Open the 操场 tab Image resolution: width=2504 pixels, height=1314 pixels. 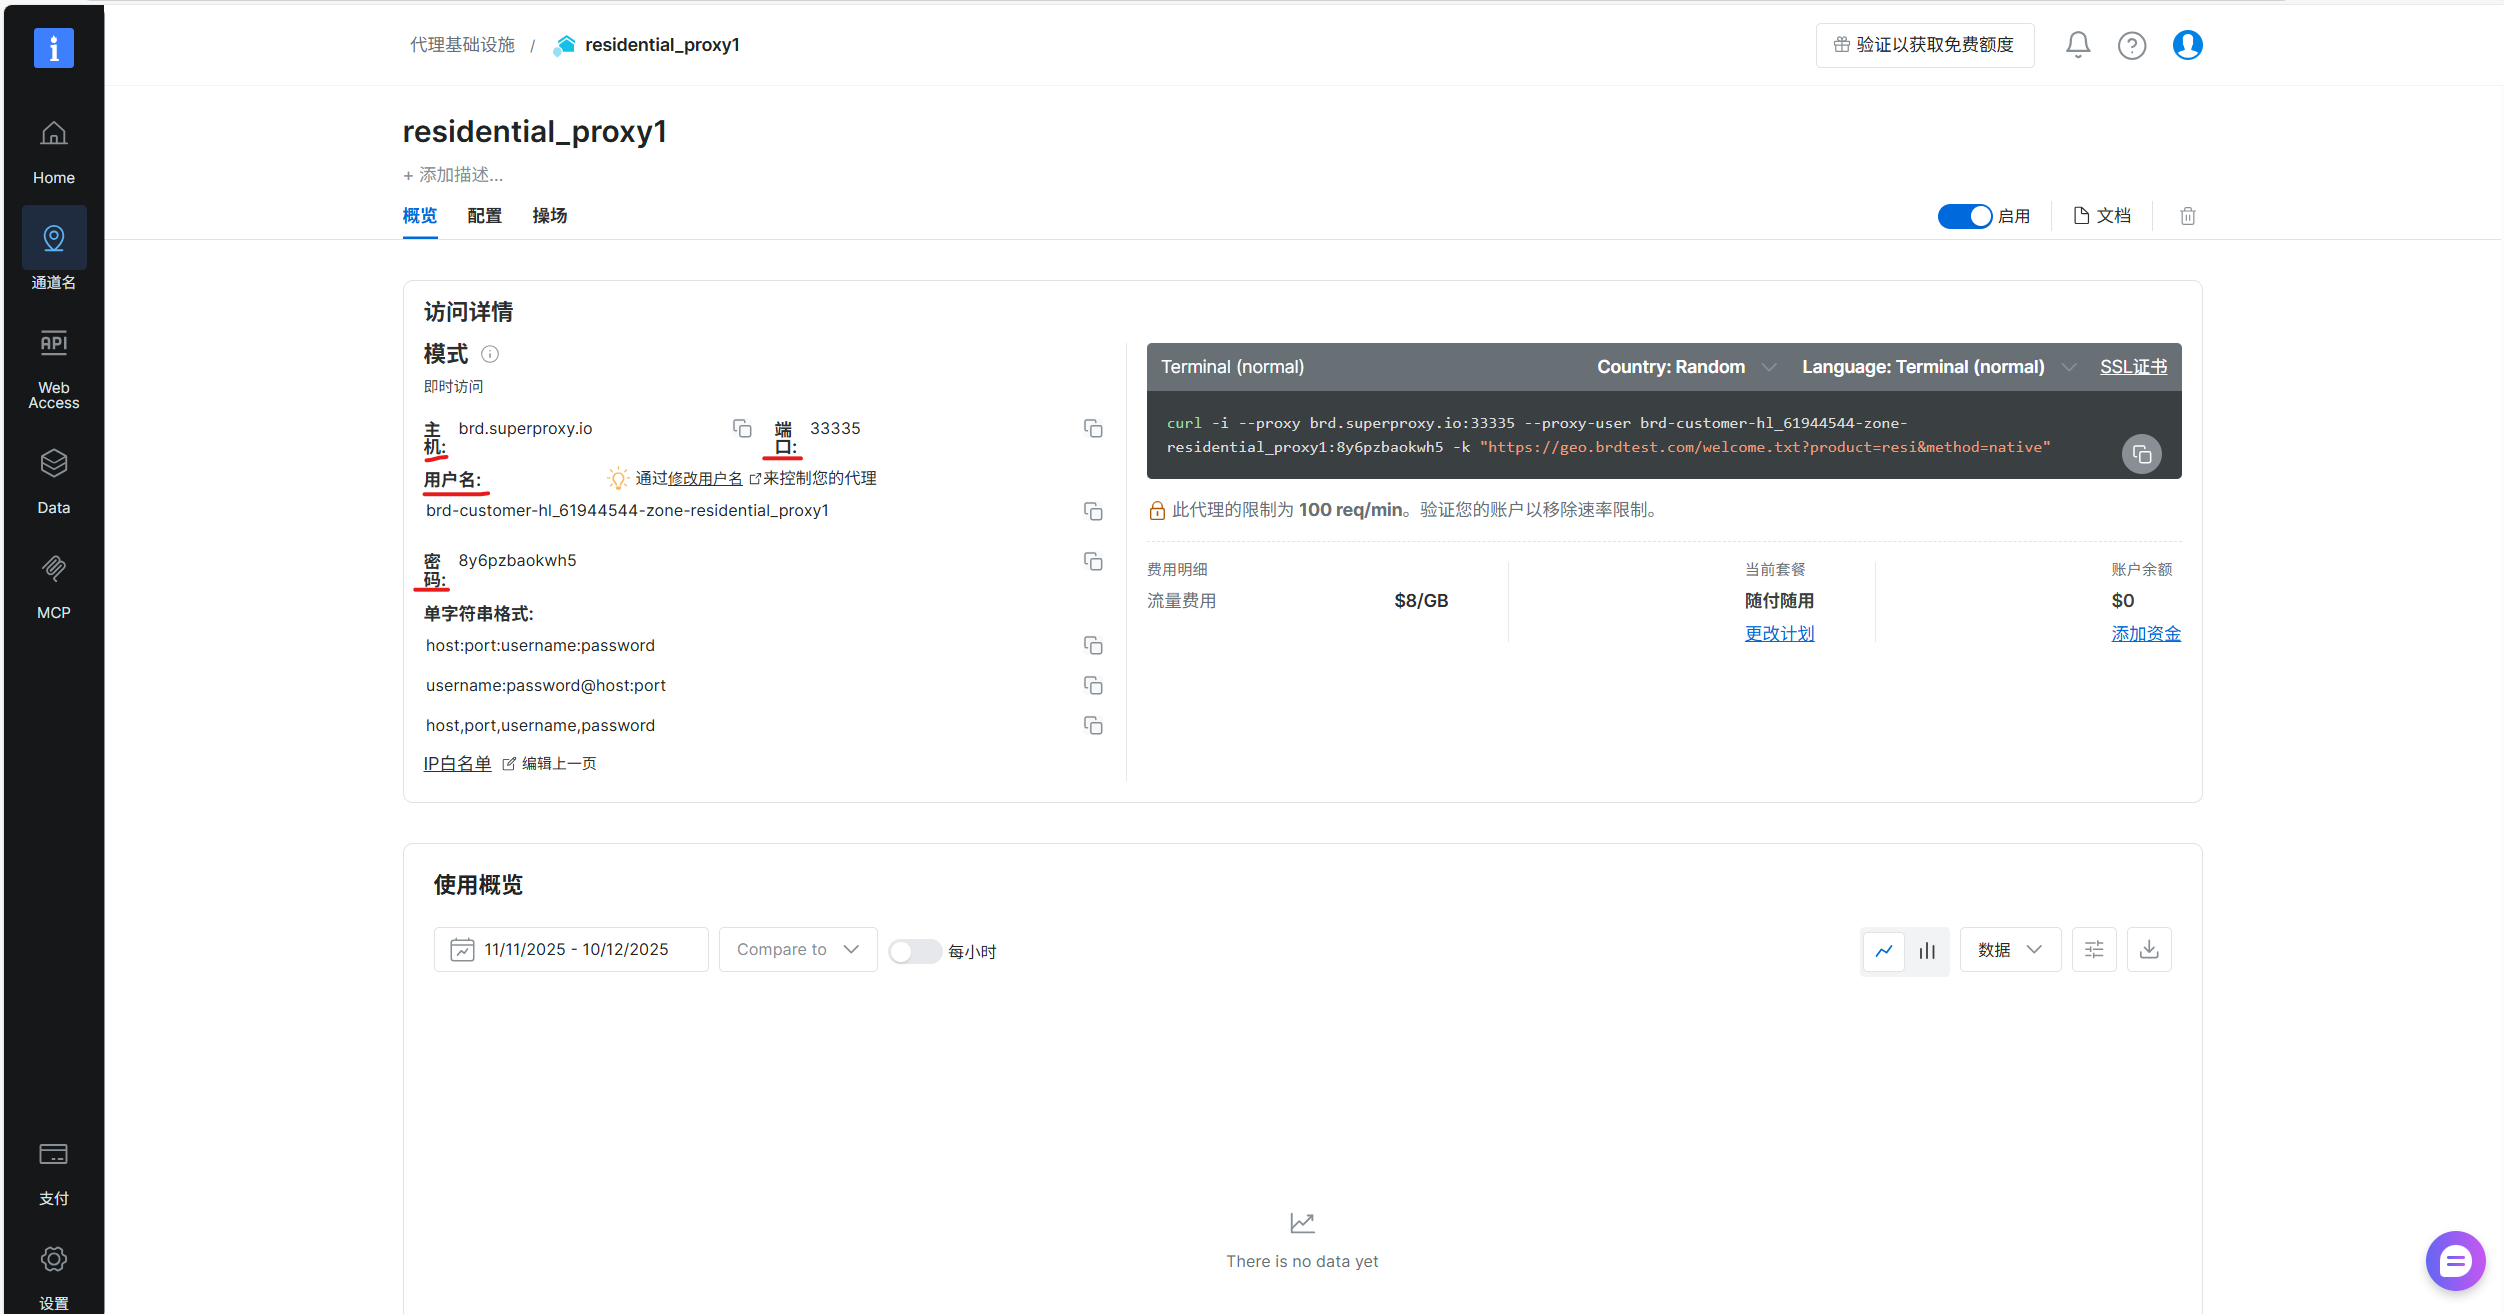(549, 216)
